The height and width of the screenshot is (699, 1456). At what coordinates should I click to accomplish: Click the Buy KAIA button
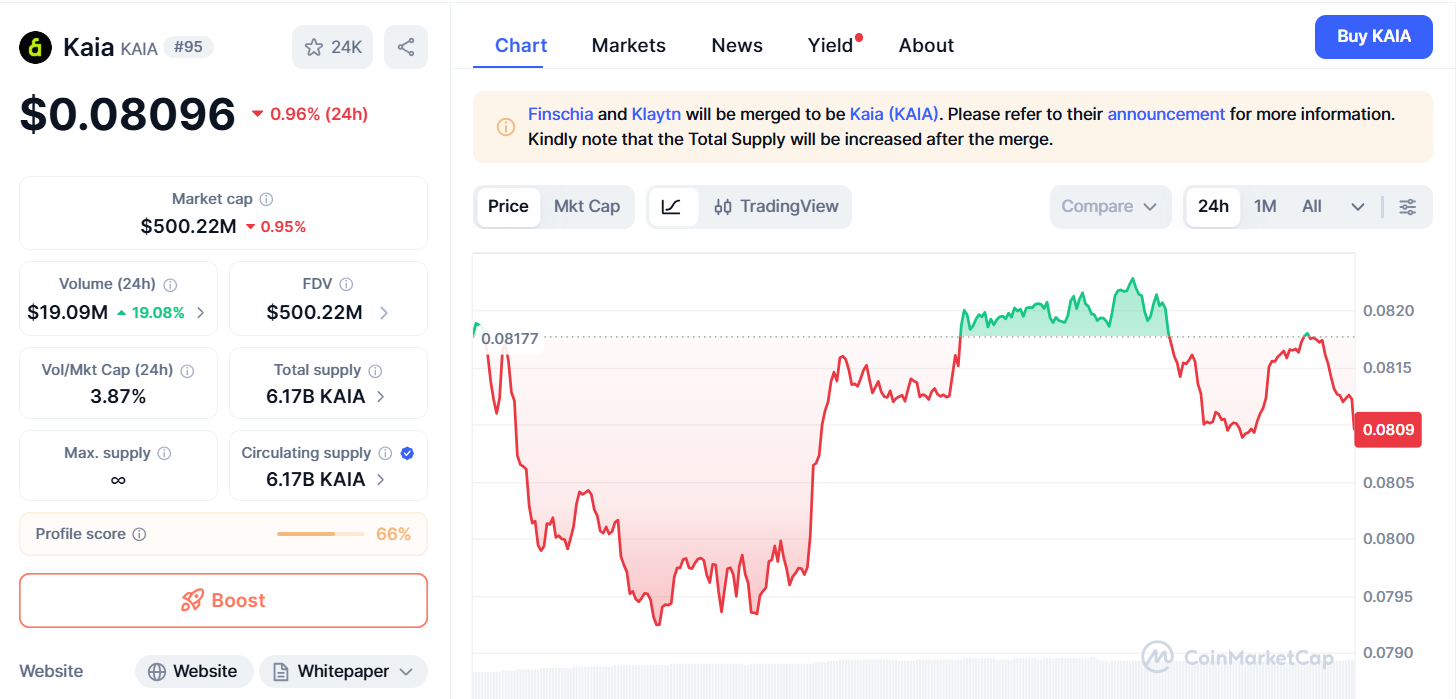pyautogui.click(x=1373, y=36)
